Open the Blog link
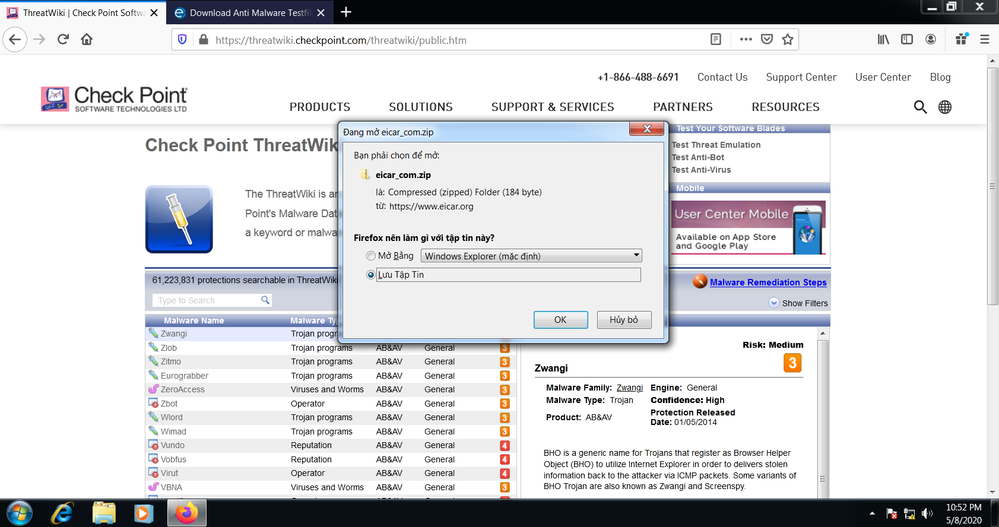This screenshot has height=527, width=999. click(940, 77)
